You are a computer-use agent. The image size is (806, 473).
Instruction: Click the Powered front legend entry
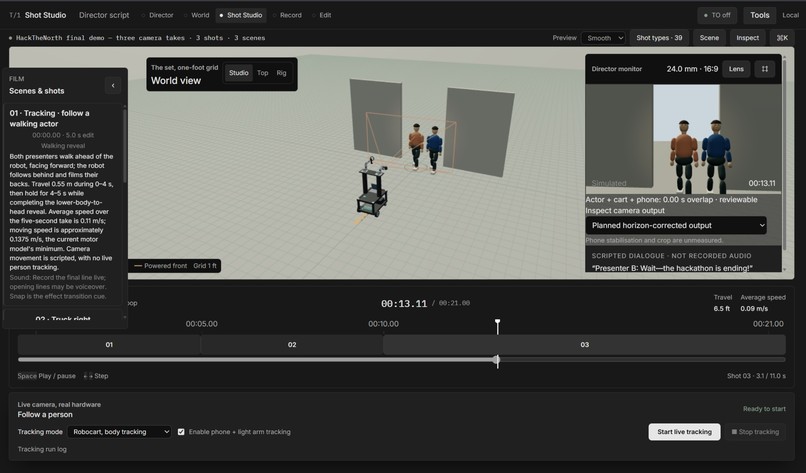[x=160, y=266]
